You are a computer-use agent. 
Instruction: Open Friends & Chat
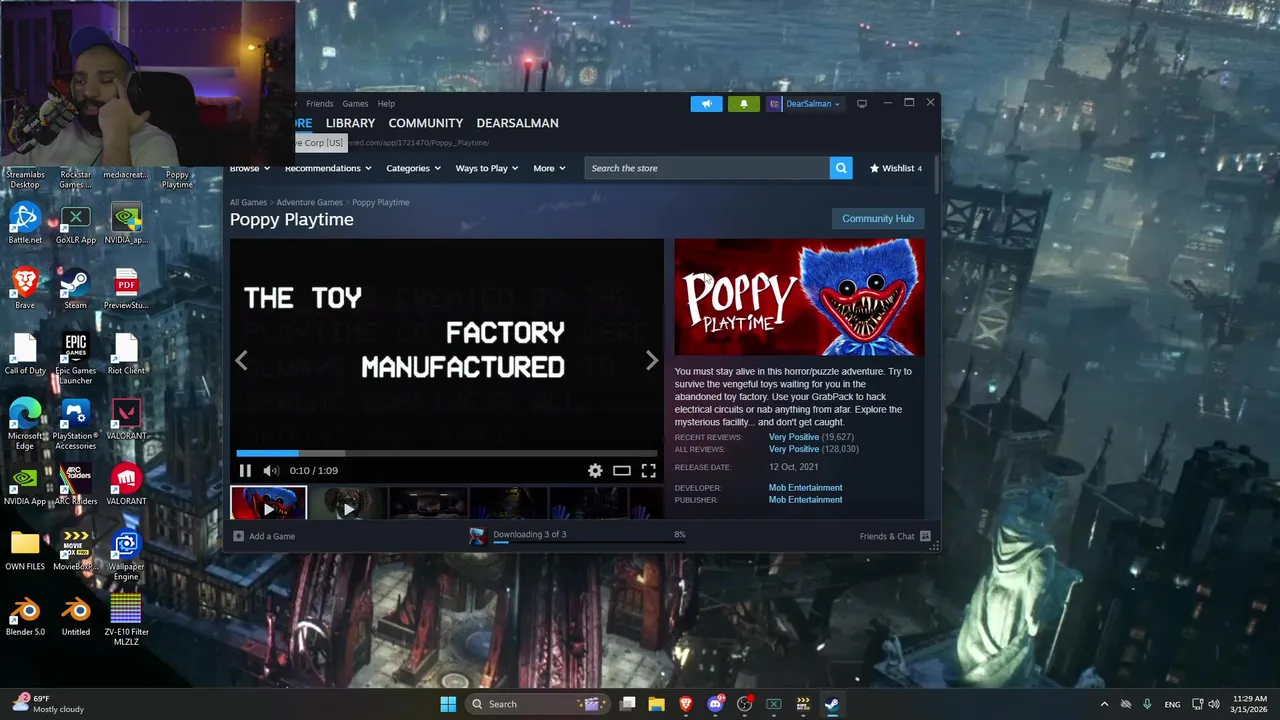coord(895,536)
